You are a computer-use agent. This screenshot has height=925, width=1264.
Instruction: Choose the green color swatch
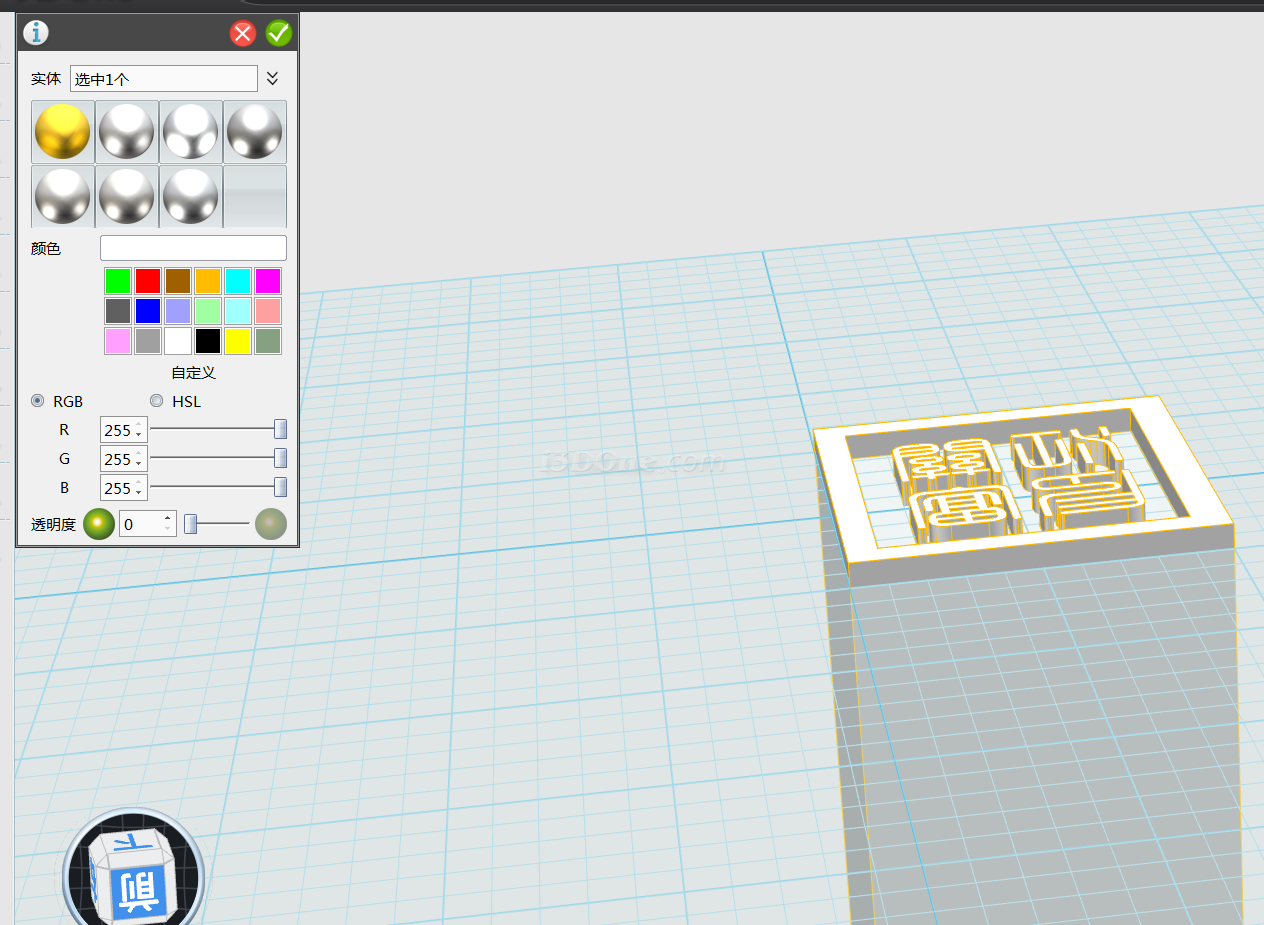click(x=118, y=281)
